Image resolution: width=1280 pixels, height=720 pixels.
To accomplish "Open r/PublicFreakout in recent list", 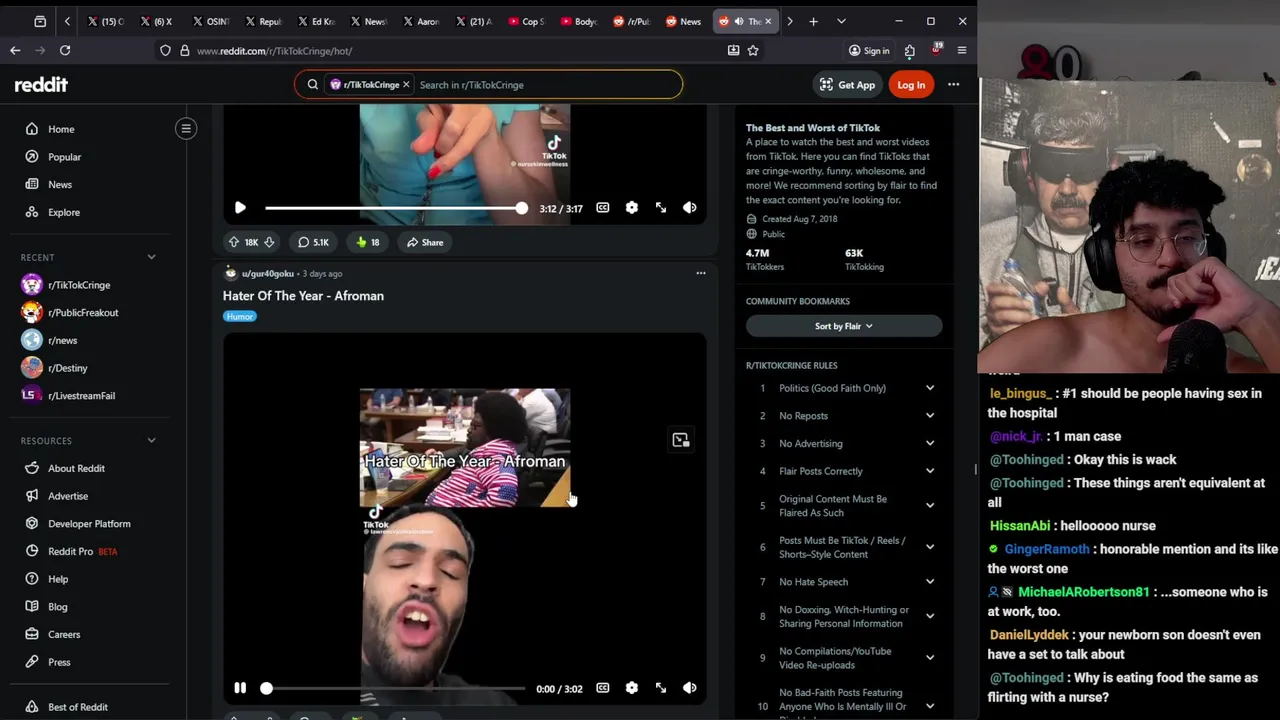I will point(83,312).
